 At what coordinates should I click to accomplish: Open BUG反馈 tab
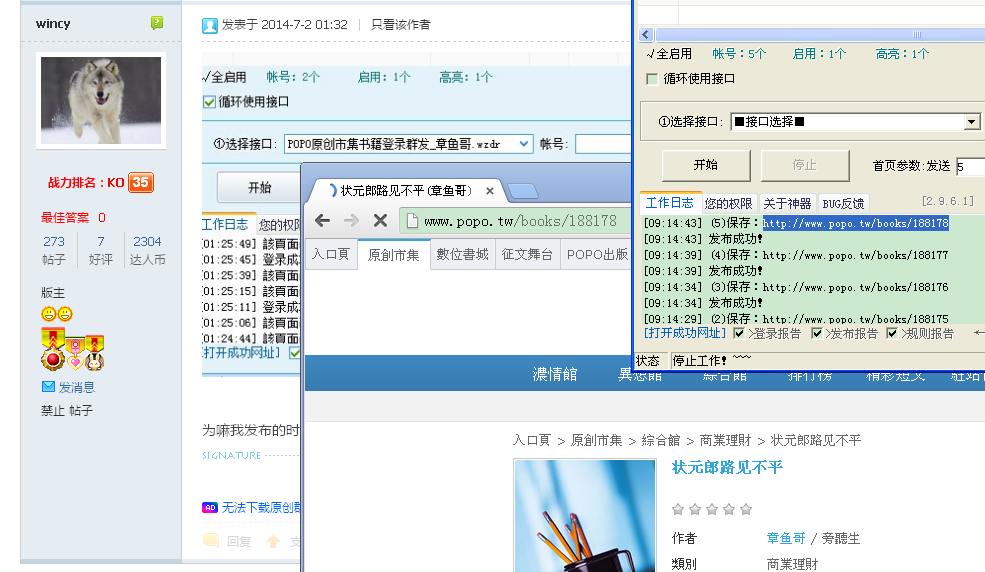843,203
